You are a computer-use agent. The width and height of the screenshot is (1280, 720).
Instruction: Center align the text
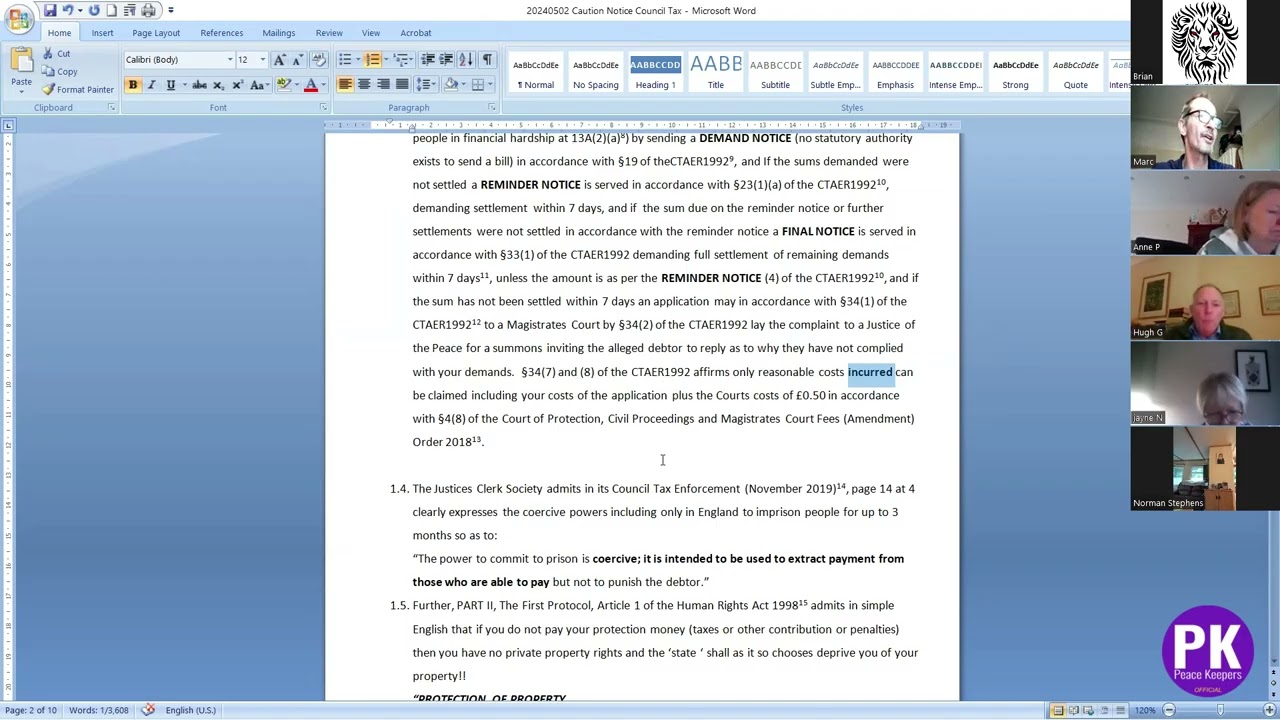pos(364,85)
